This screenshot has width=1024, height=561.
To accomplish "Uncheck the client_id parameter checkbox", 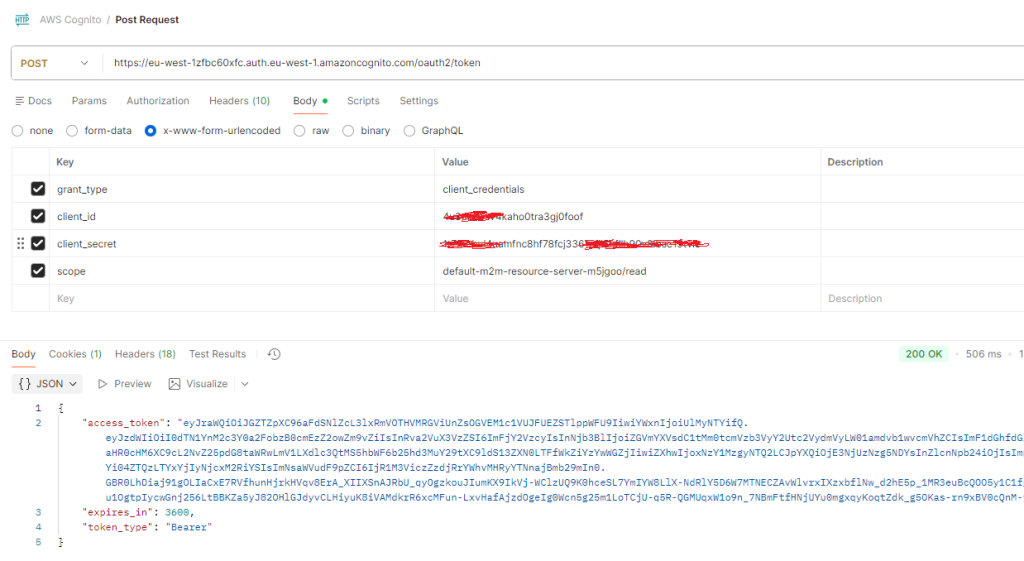I will 38,216.
